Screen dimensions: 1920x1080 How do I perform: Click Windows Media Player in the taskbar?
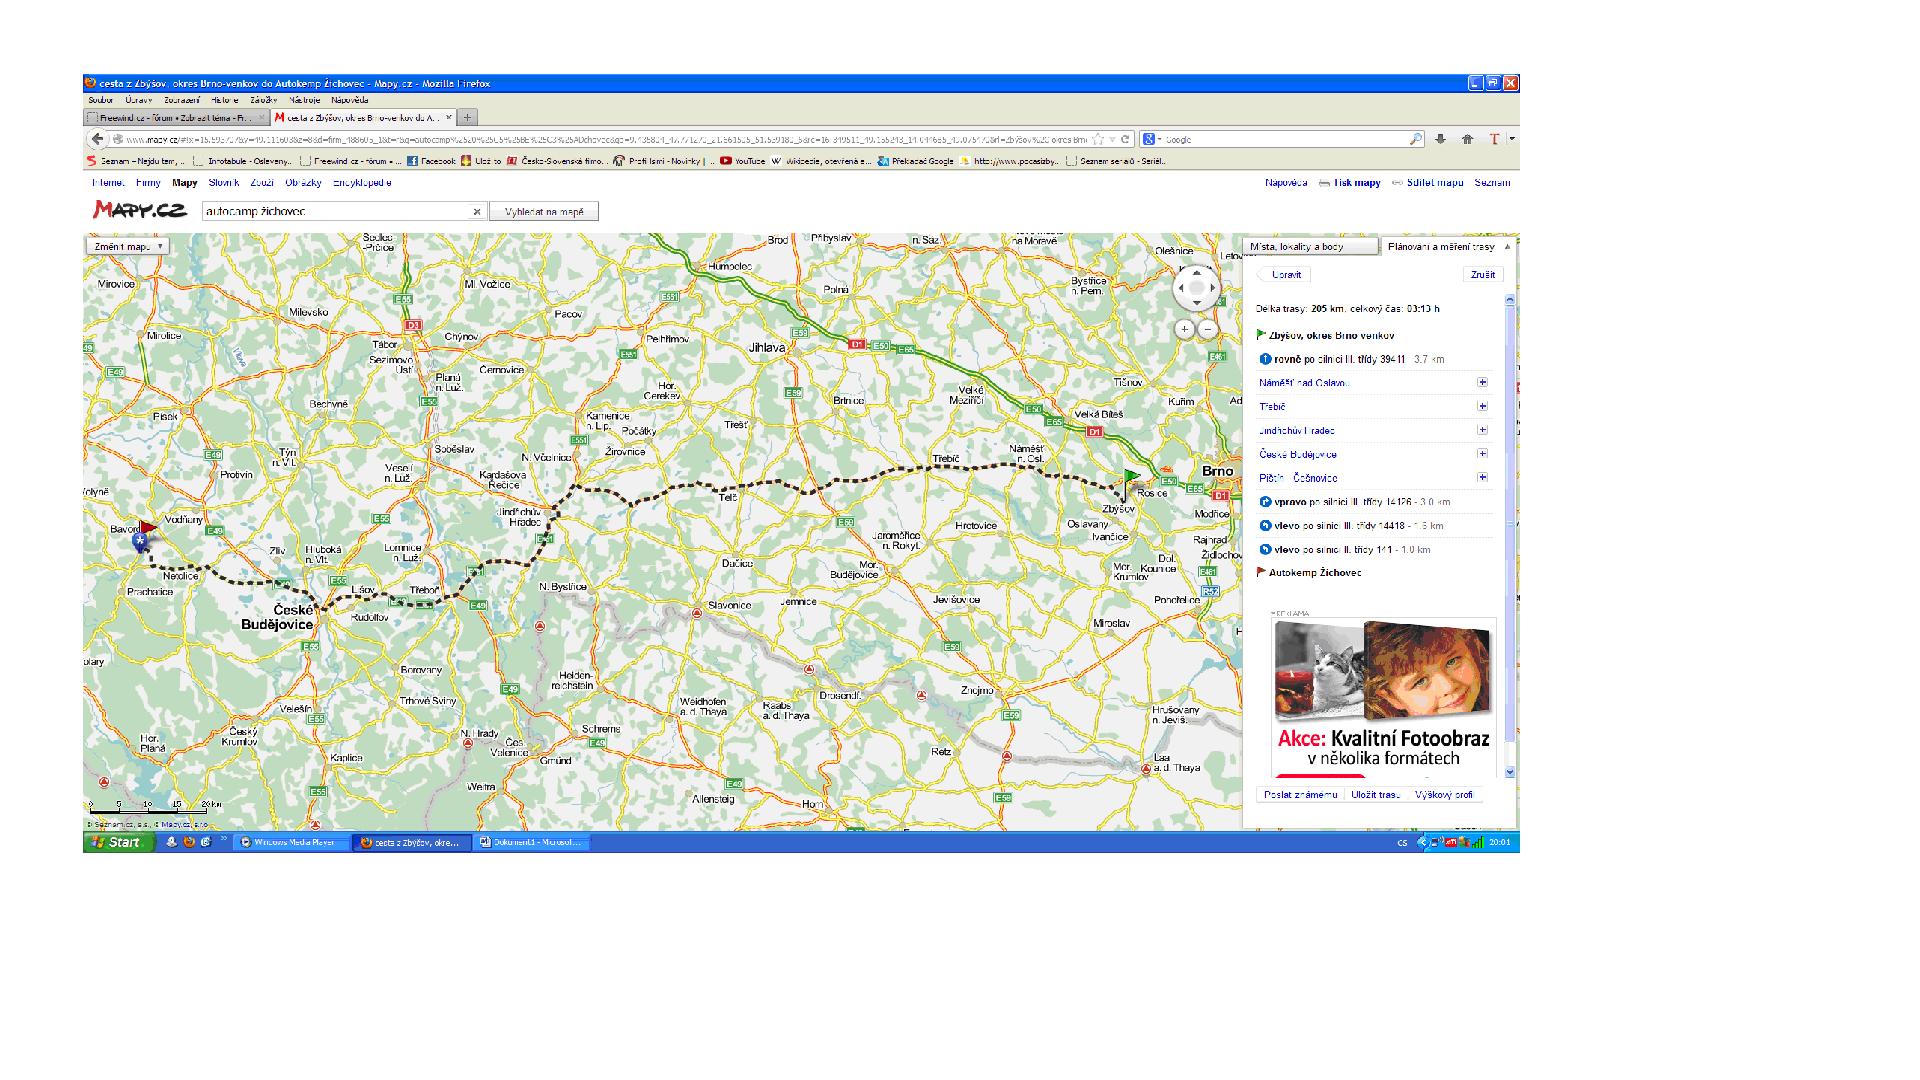(x=291, y=843)
